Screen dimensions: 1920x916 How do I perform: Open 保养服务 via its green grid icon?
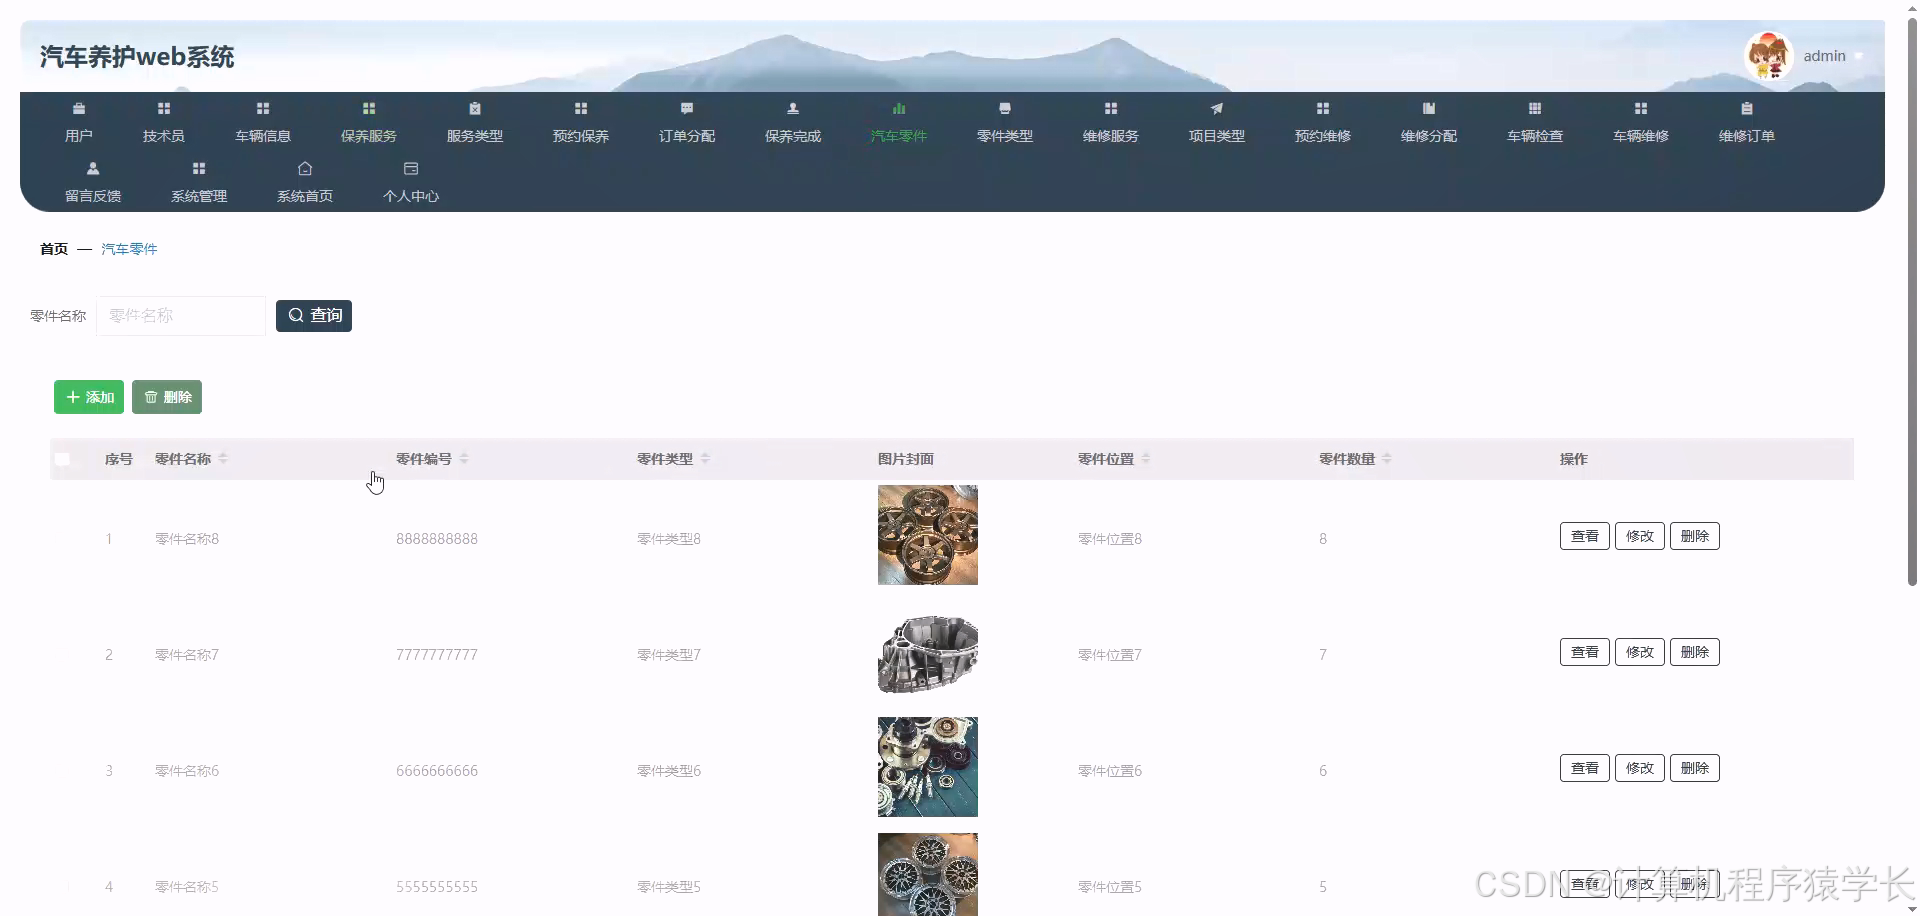click(x=369, y=108)
